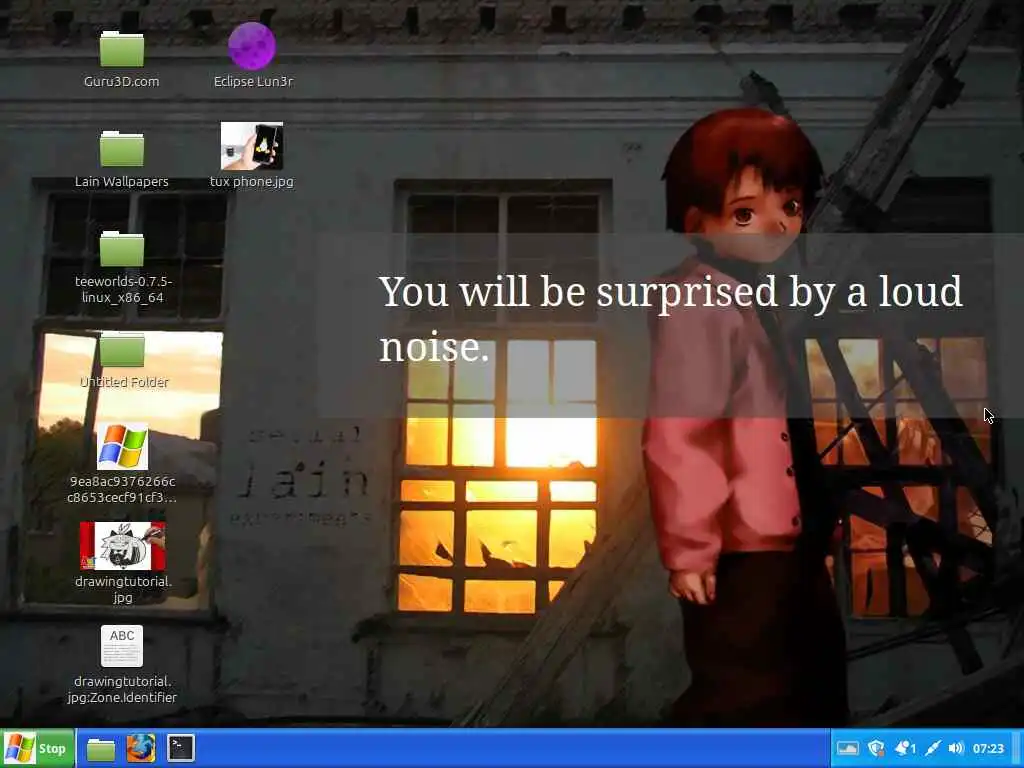Open the file manager from the taskbar
The width and height of the screenshot is (1024, 768).
[101, 749]
